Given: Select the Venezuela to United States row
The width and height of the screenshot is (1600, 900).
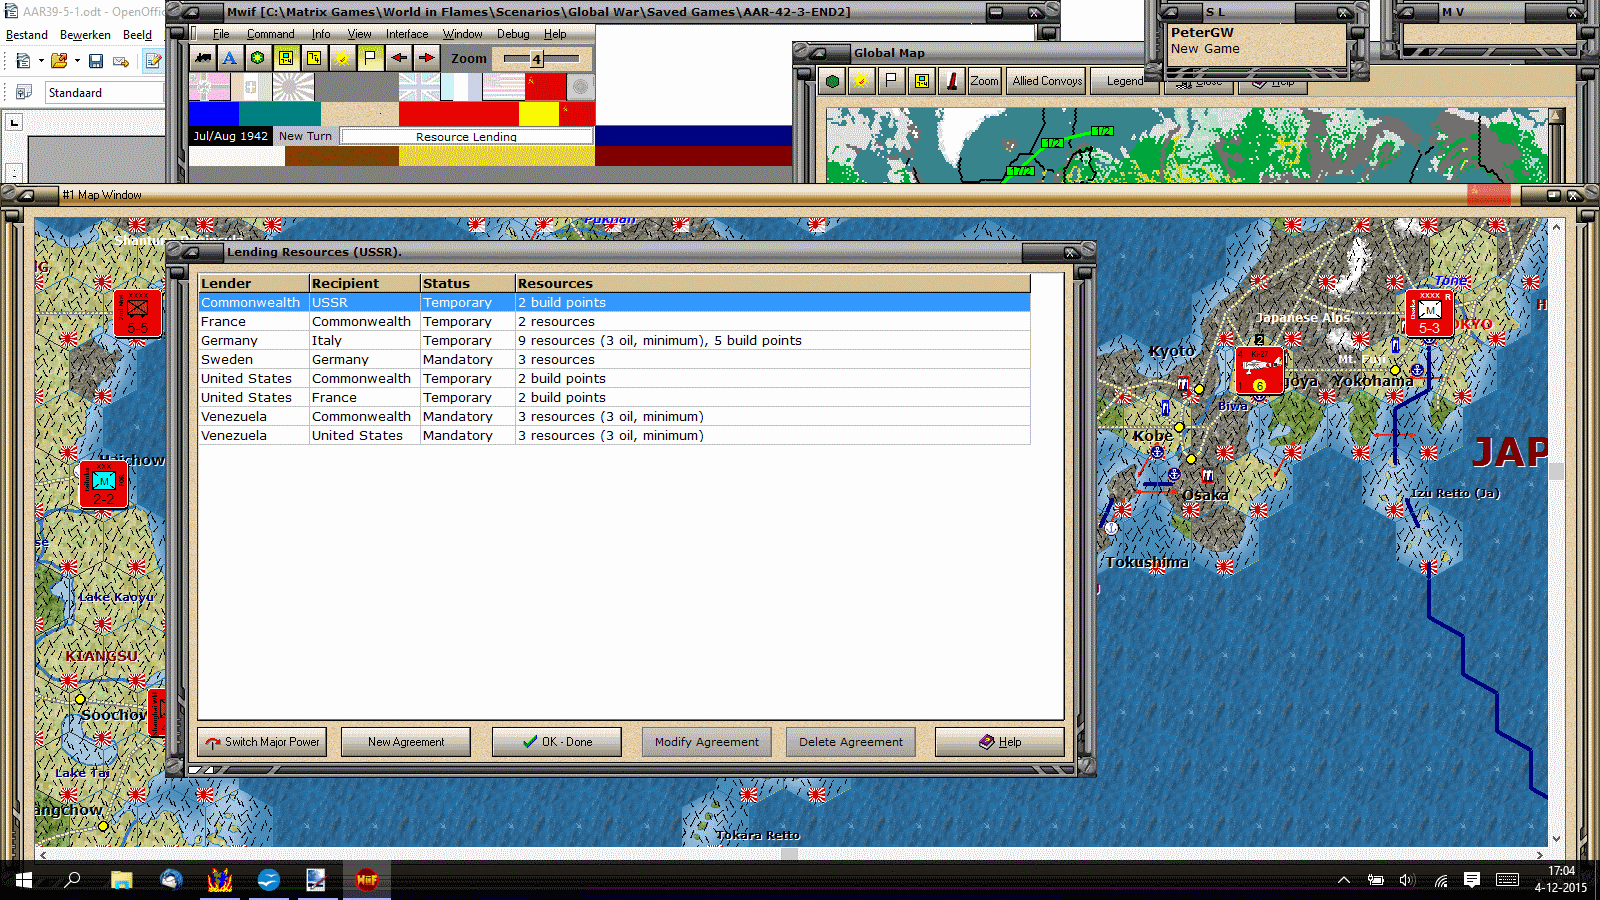Looking at the screenshot, I should pos(614,436).
